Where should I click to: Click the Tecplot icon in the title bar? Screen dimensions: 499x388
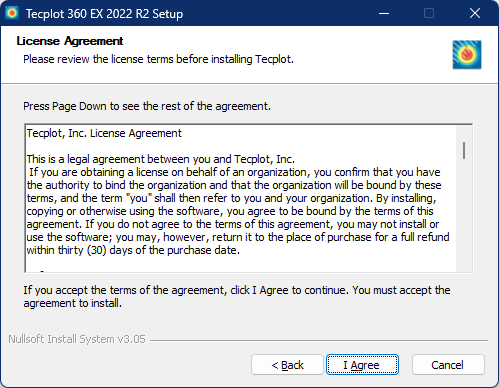pos(12,13)
